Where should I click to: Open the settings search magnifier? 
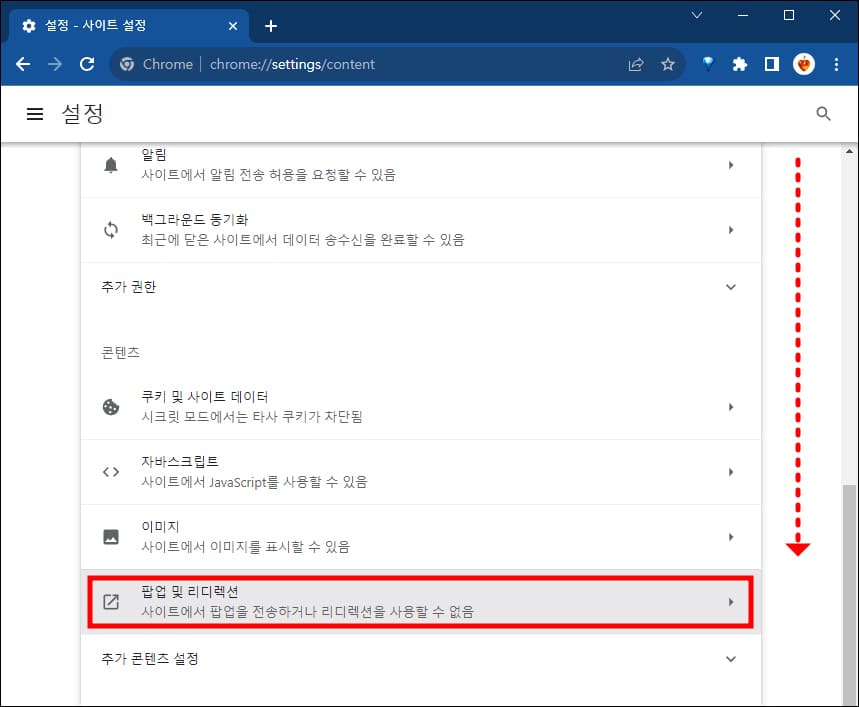[822, 113]
